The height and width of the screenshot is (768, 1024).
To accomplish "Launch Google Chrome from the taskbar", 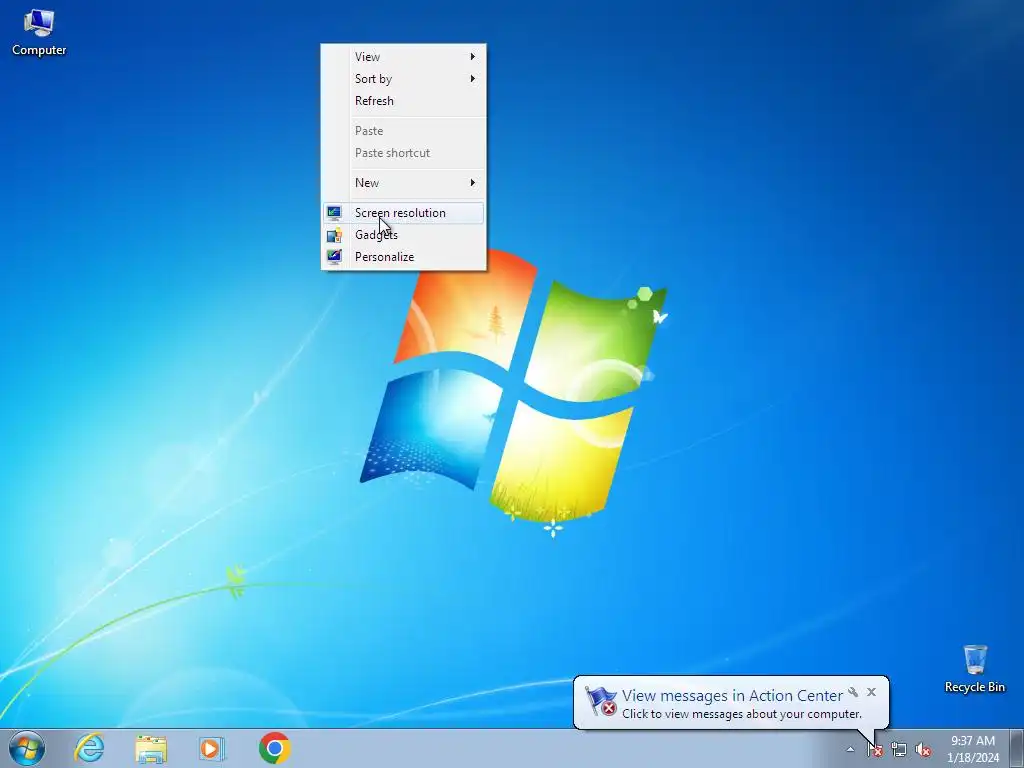I will click(x=274, y=748).
